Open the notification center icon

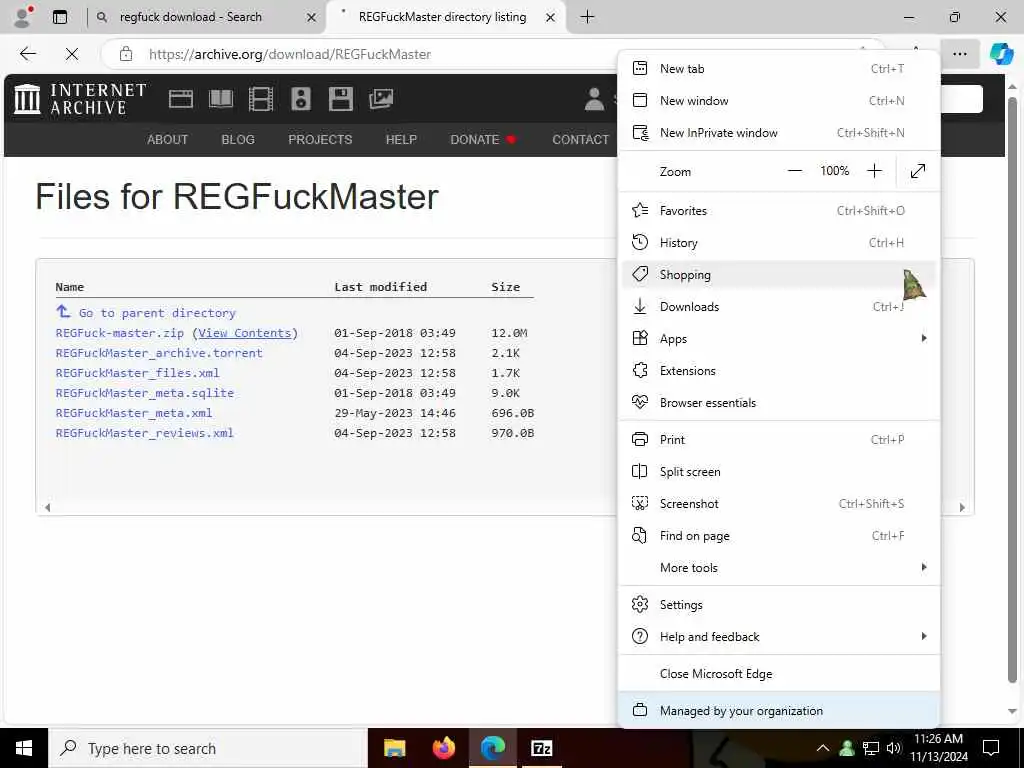[x=991, y=748]
